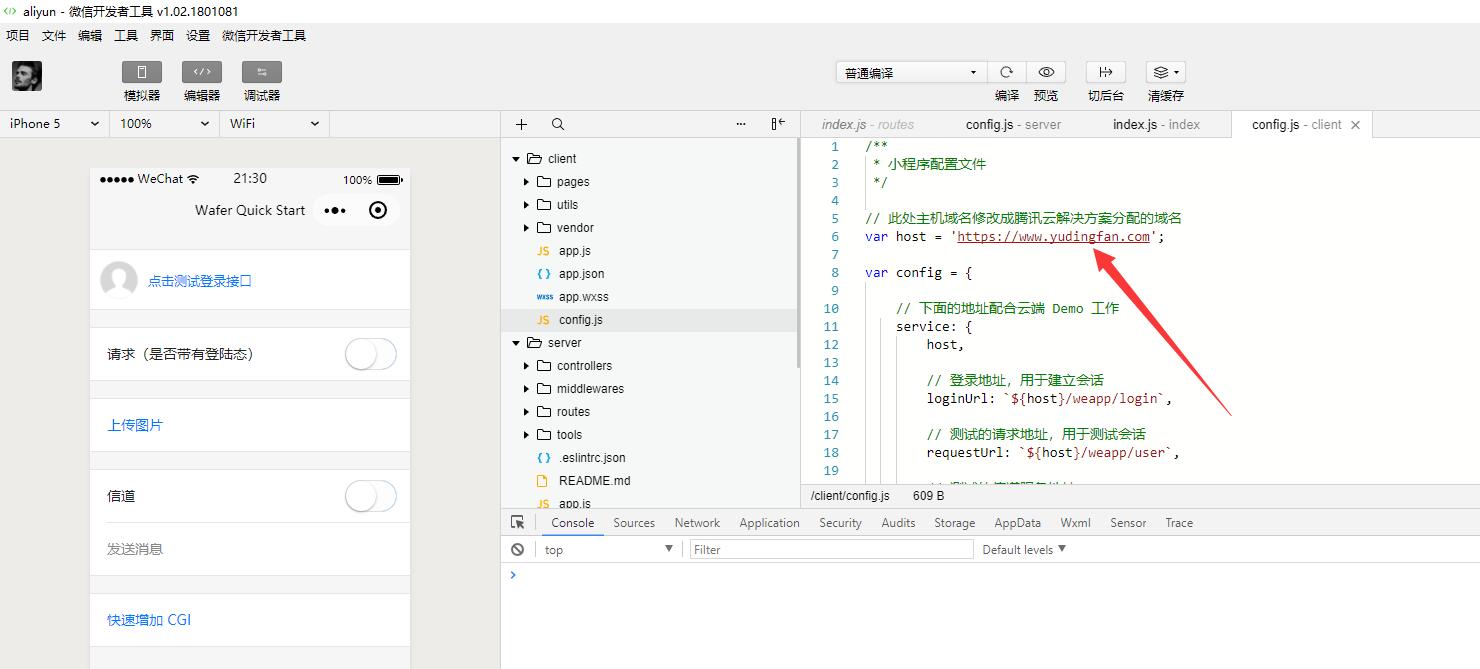Open the 工具 menu
1480x669 pixels.
pos(126,35)
